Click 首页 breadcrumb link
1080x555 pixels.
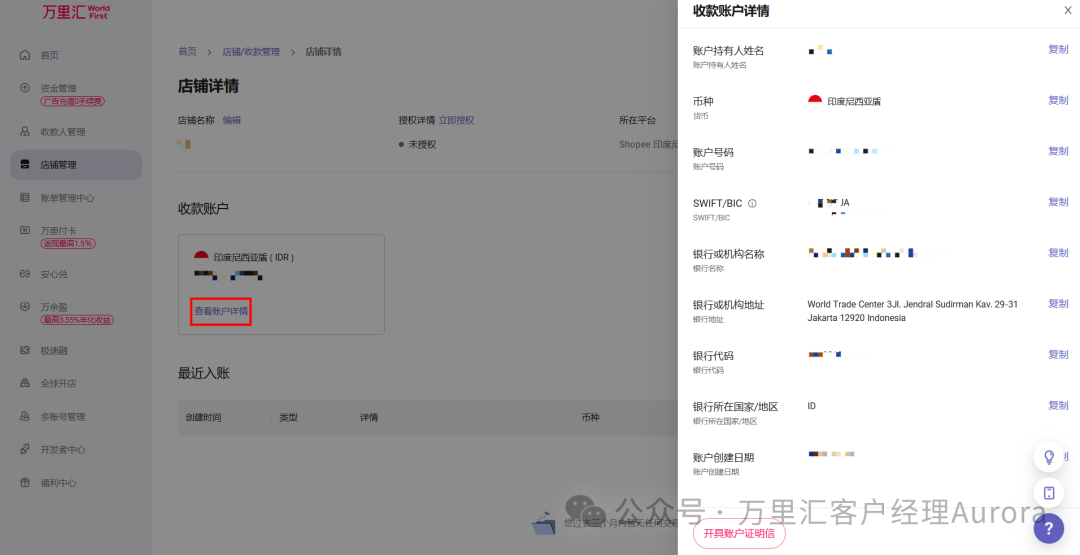187,52
